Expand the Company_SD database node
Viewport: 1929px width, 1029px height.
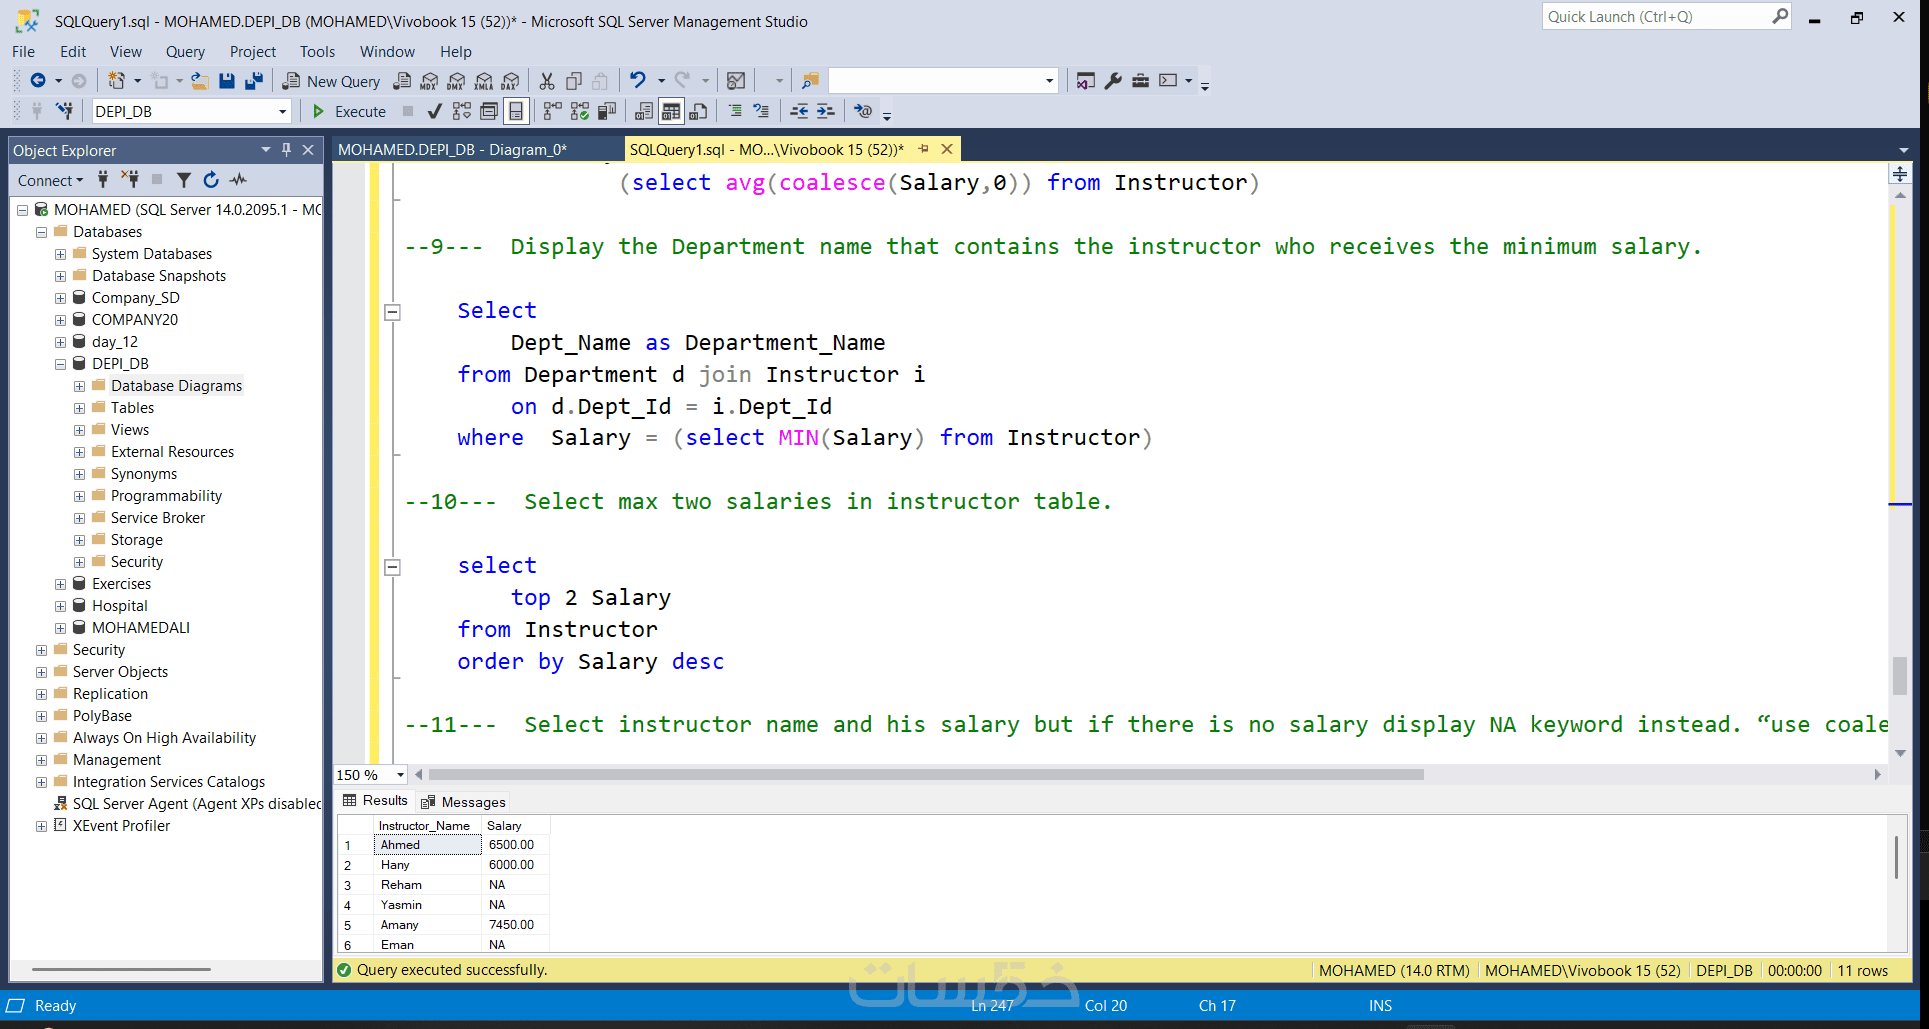click(60, 298)
